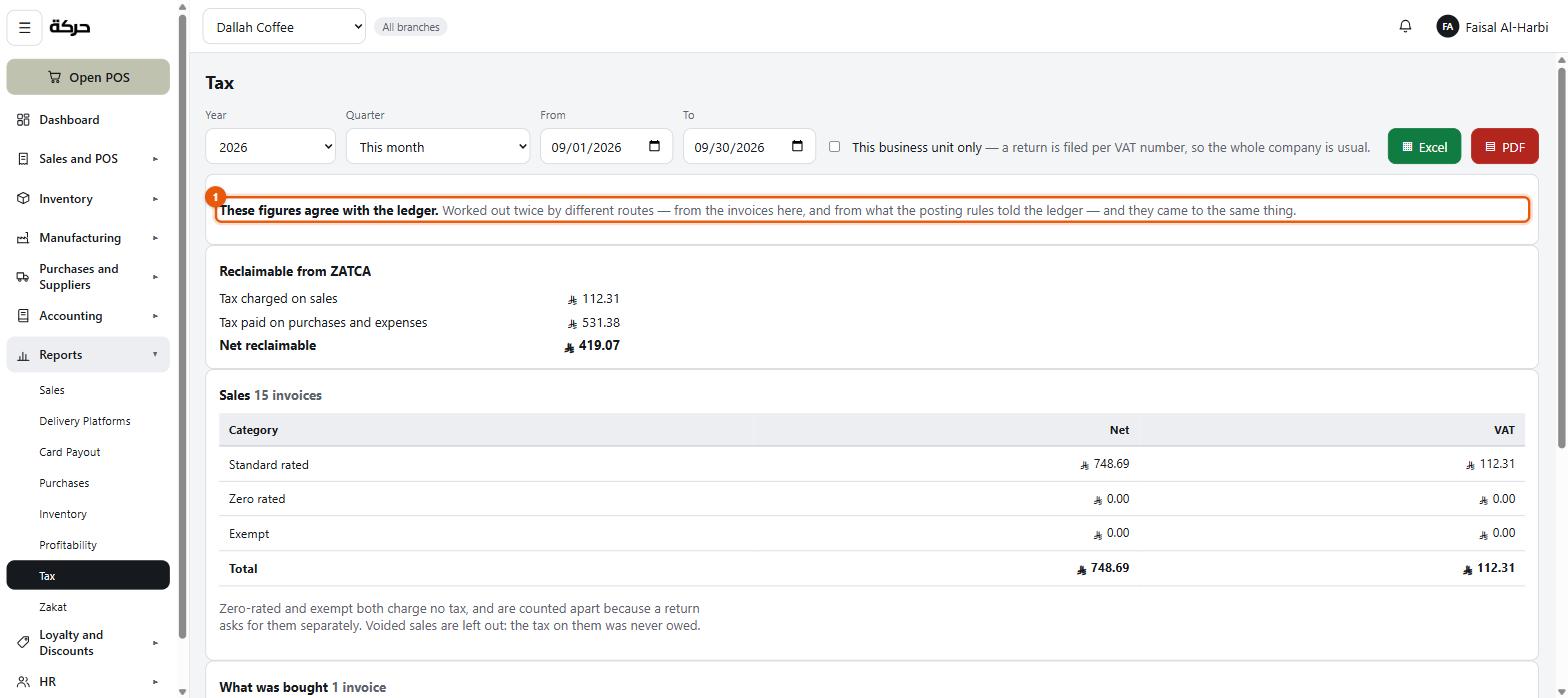Viewport: 1568px width, 698px height.
Task: Click the Tax charged on sales 112.31 value
Action: click(x=594, y=299)
